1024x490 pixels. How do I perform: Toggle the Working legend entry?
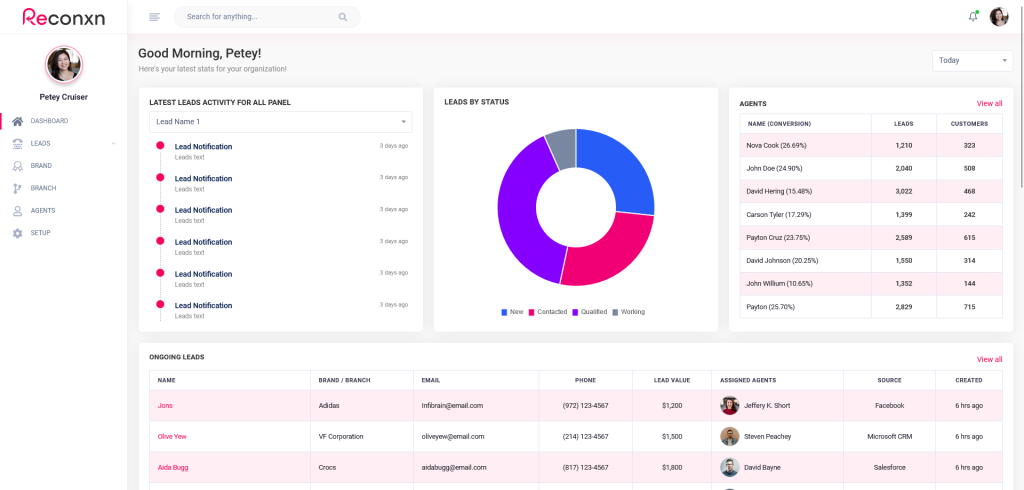tap(627, 312)
